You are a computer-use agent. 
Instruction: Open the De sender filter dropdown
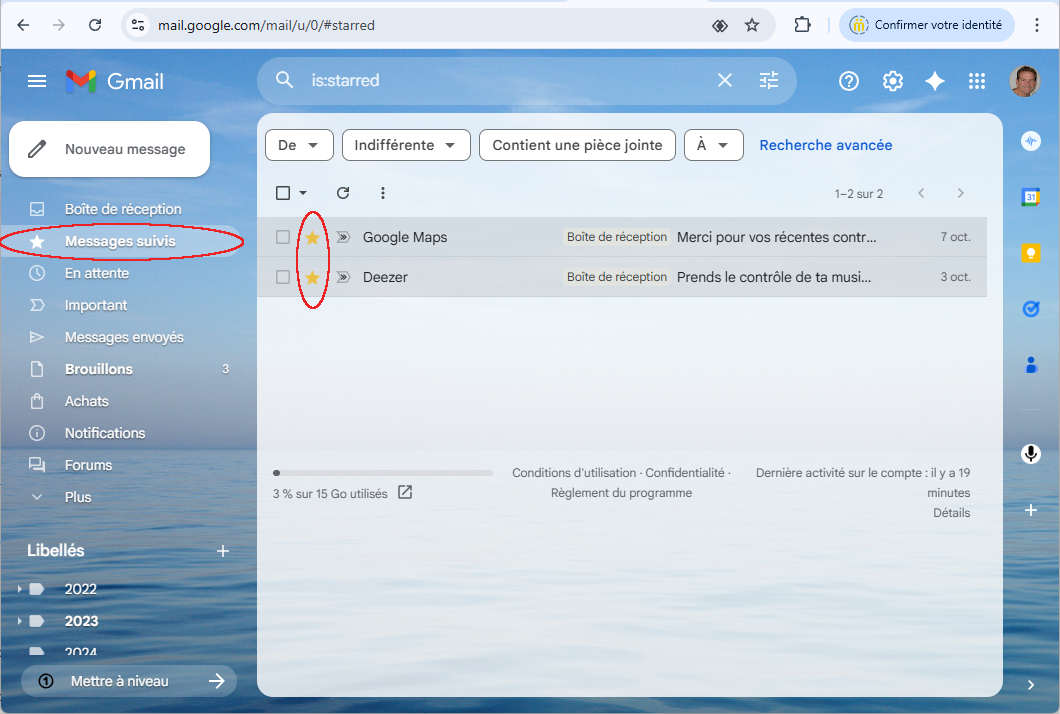(299, 145)
